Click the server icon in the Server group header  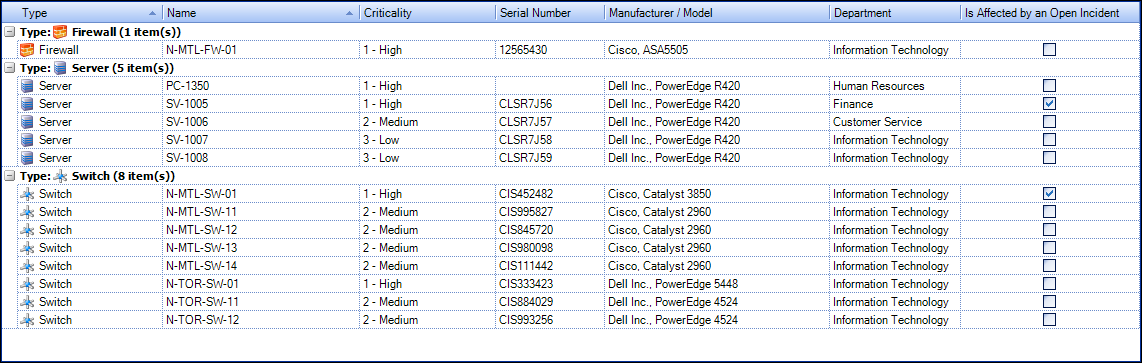[x=60, y=68]
